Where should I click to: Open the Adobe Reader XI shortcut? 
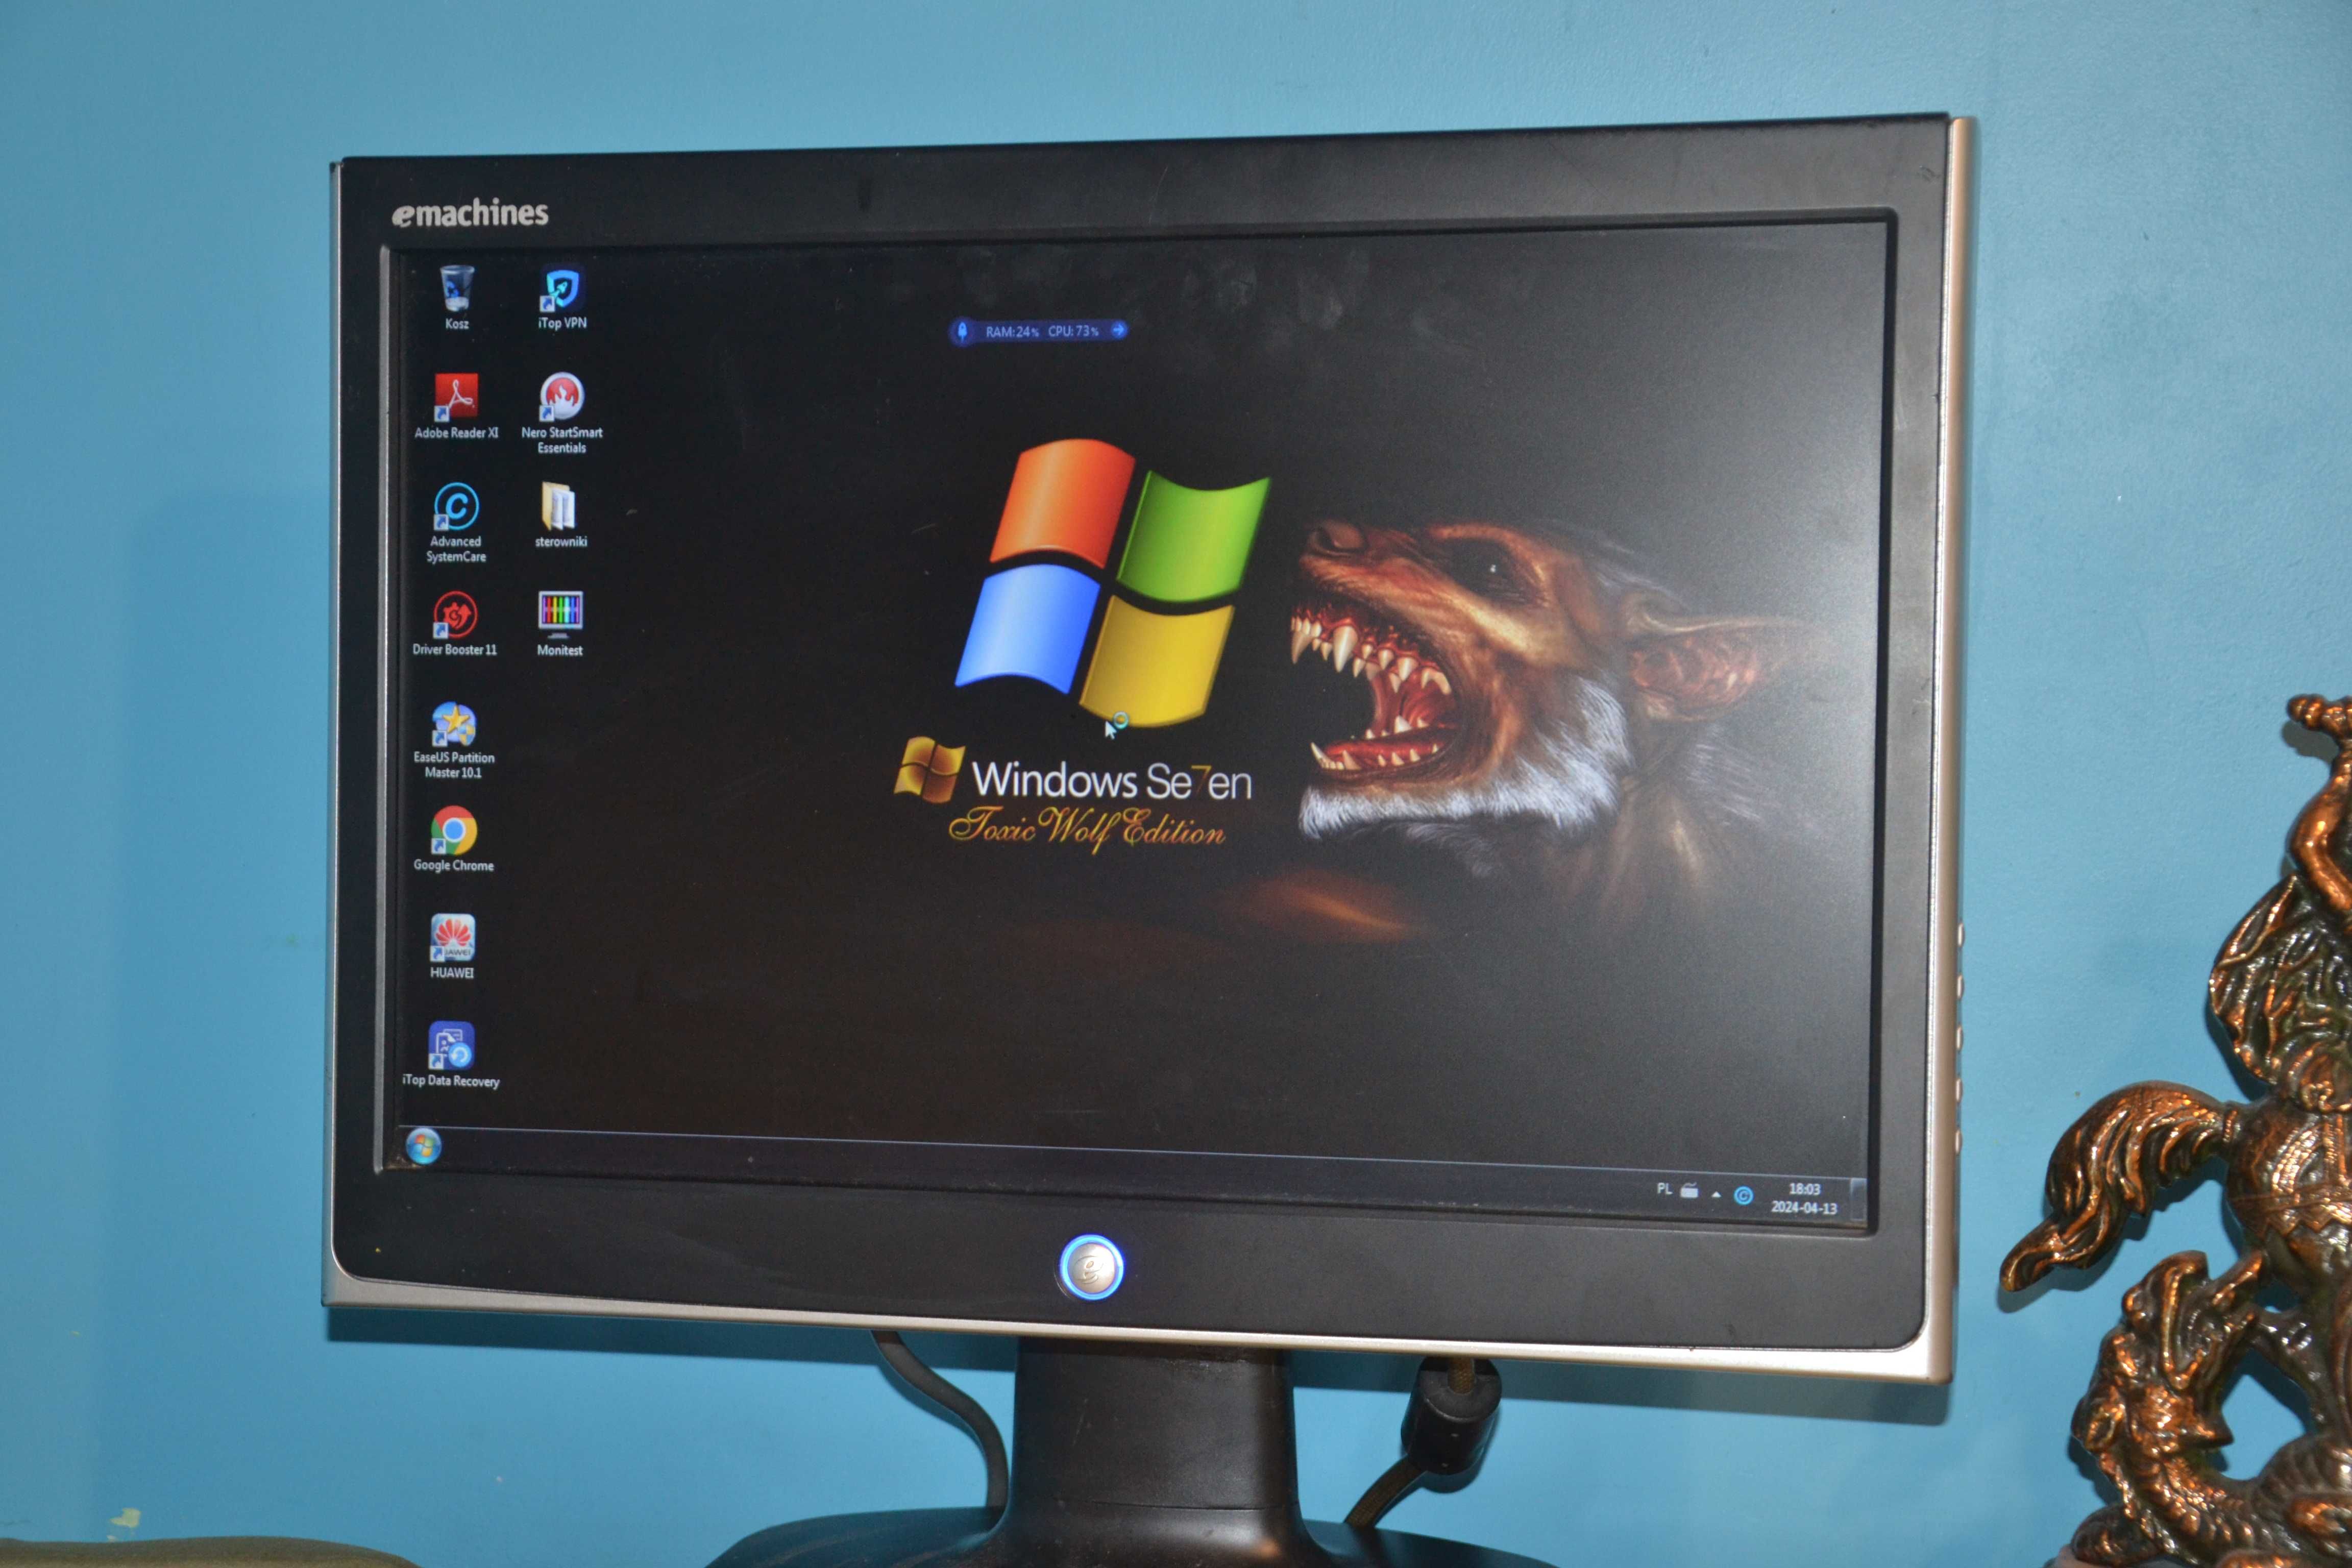click(x=456, y=406)
